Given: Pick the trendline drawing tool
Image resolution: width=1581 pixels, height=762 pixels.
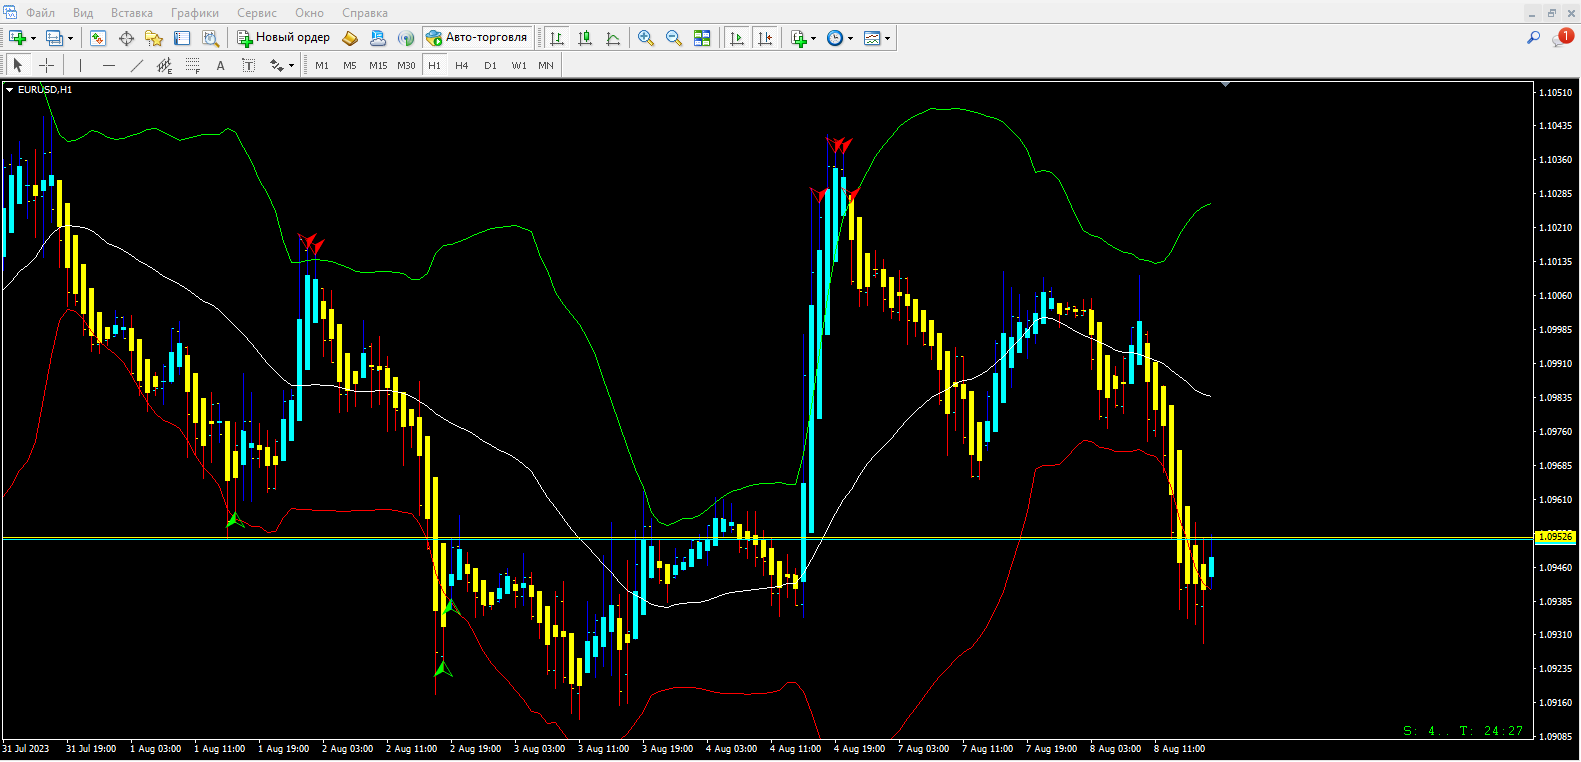Looking at the screenshot, I should point(137,65).
